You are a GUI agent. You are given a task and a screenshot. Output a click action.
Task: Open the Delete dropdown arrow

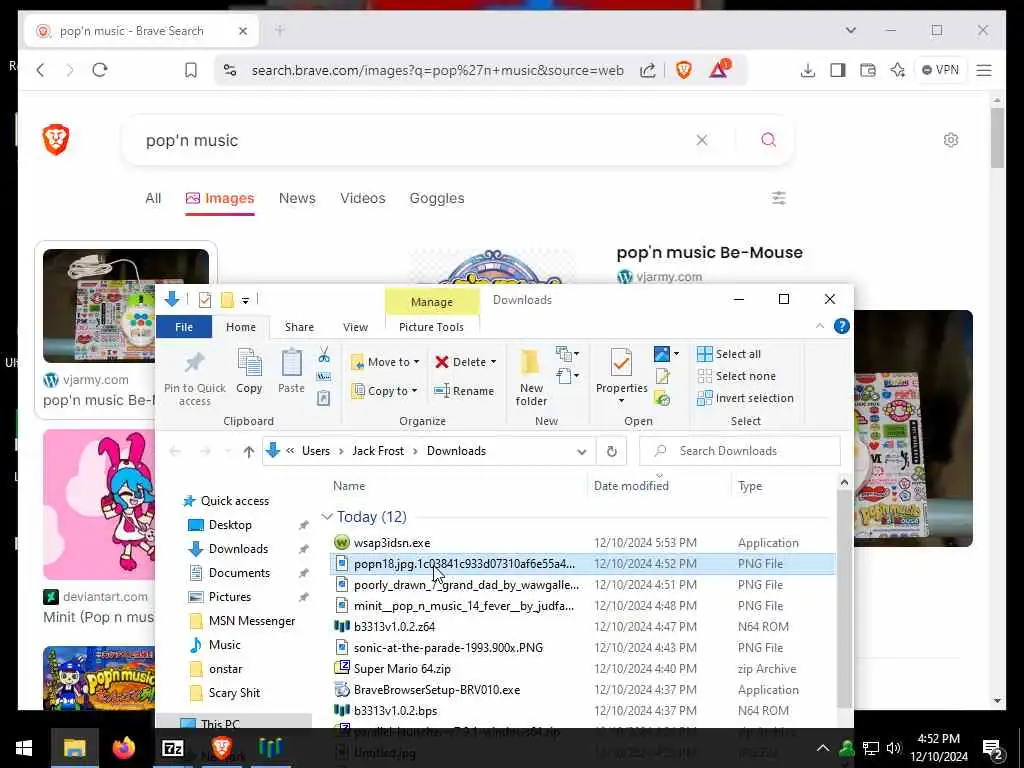[494, 362]
